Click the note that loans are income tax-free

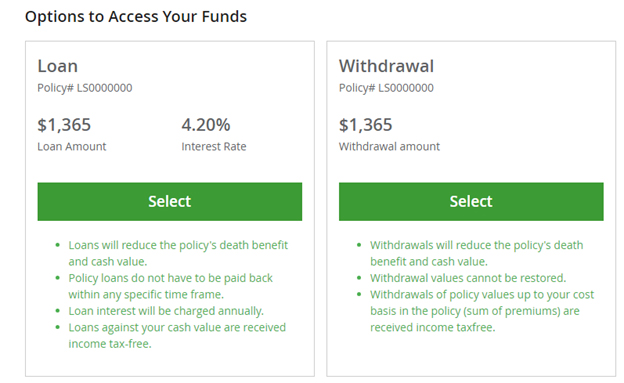177,336
